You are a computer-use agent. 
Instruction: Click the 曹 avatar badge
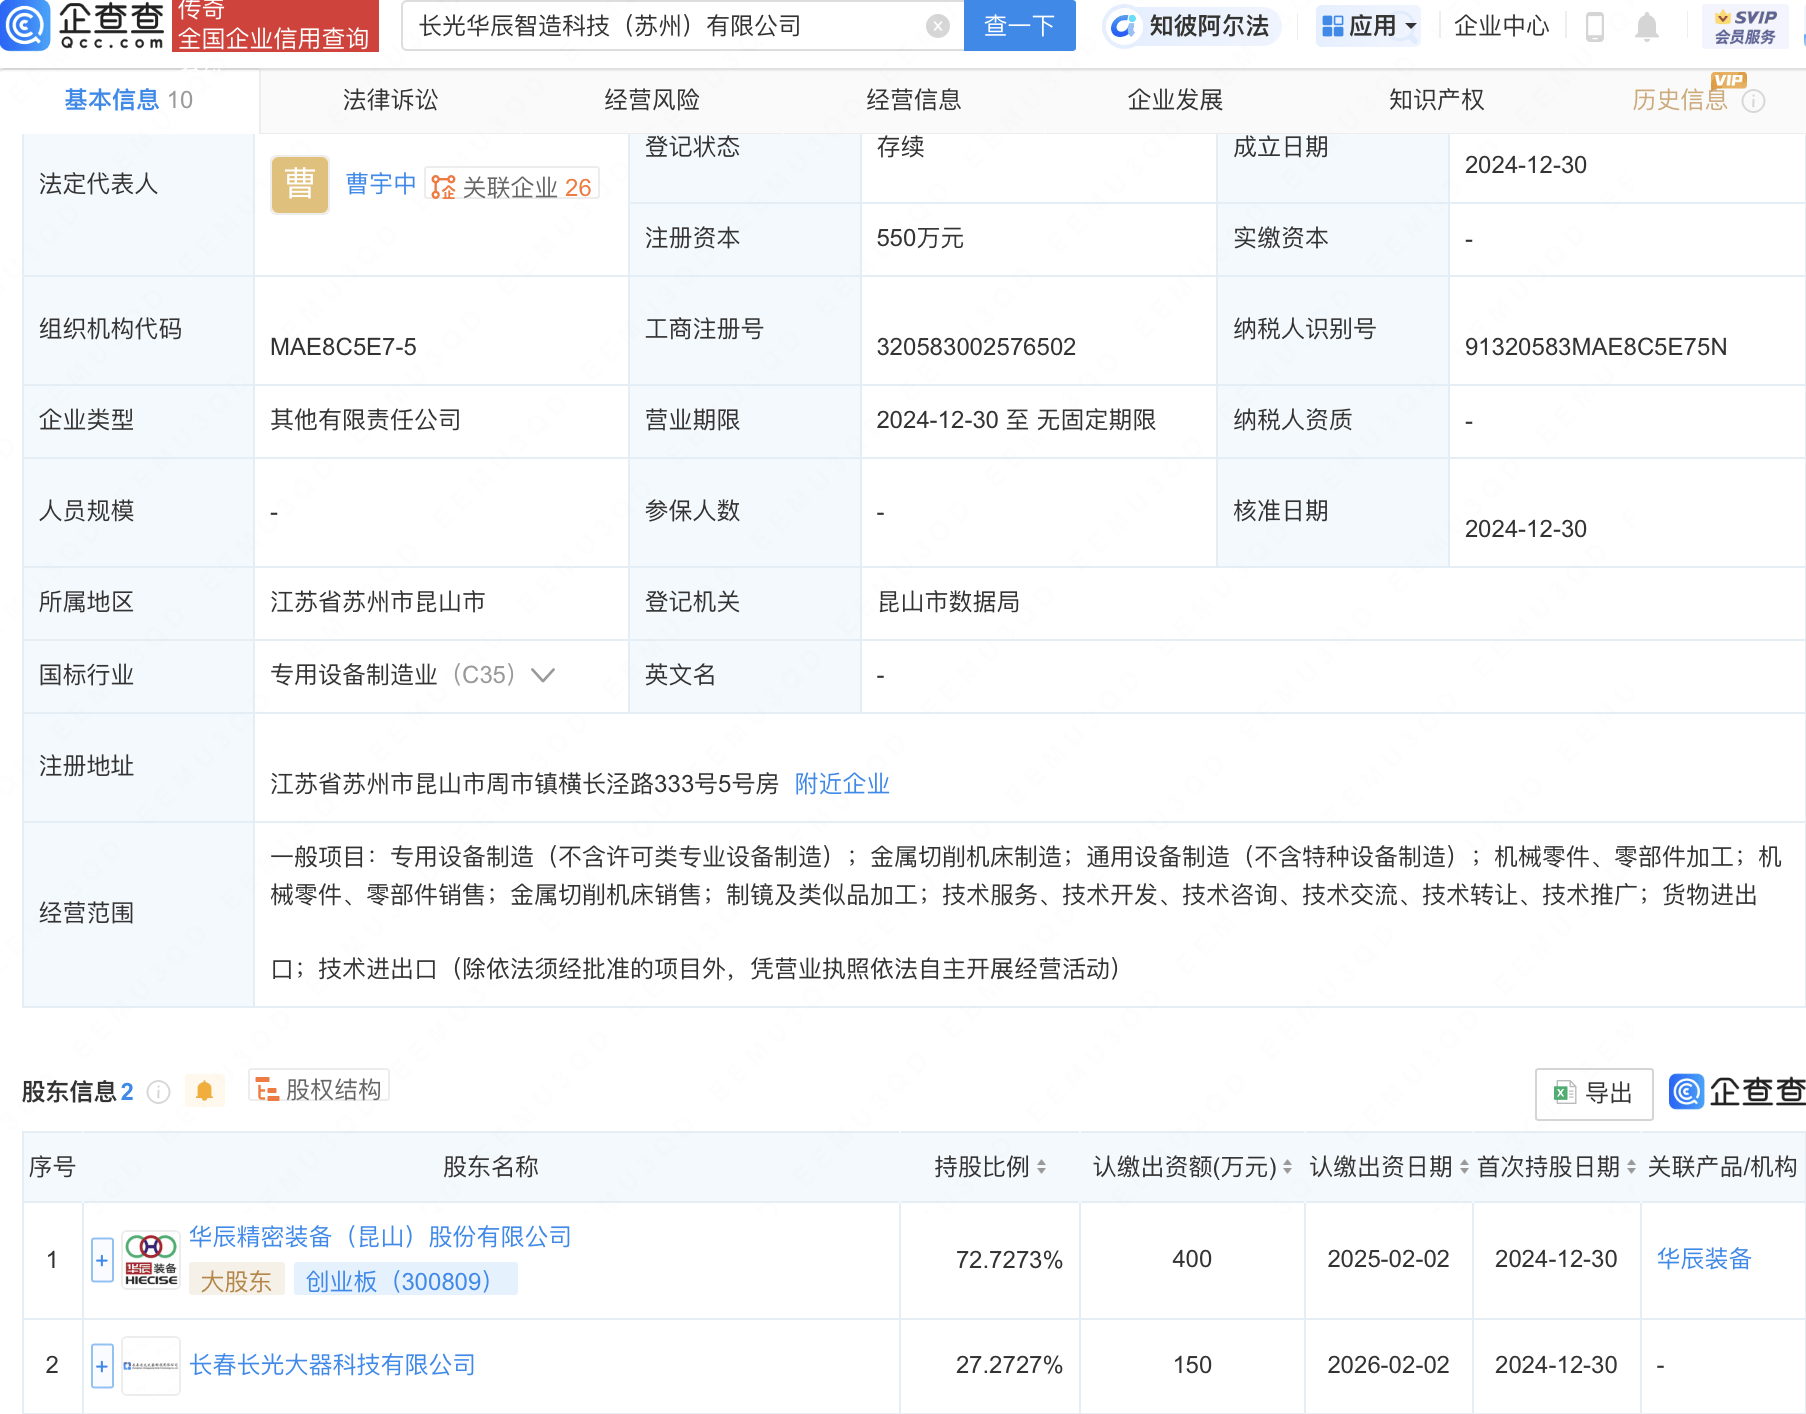[x=300, y=184]
